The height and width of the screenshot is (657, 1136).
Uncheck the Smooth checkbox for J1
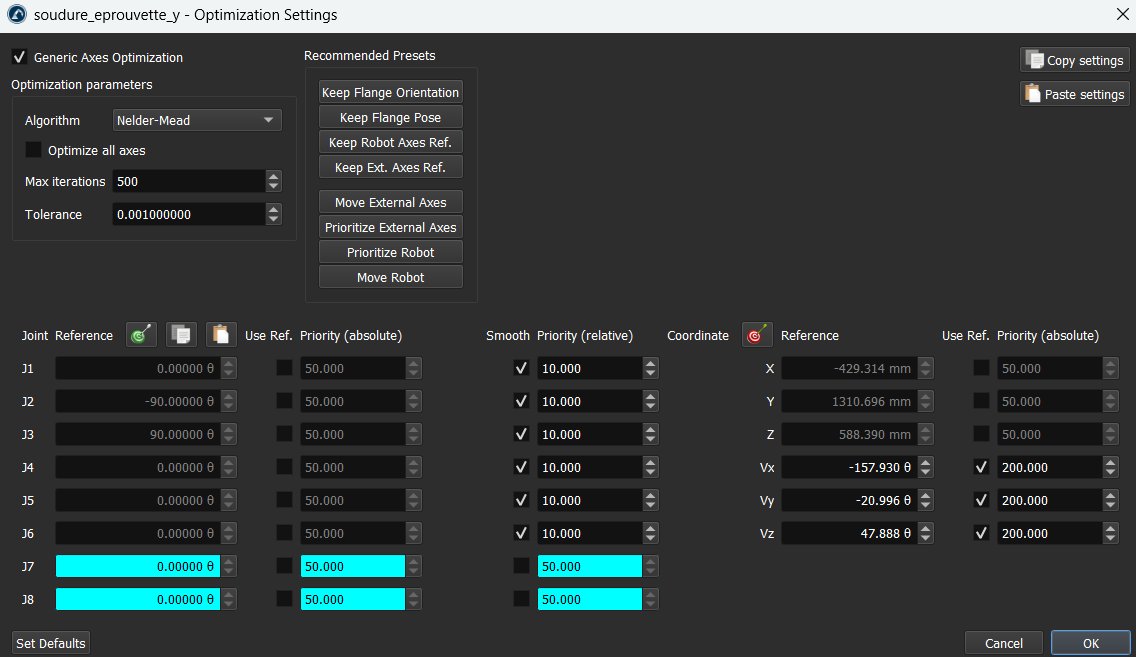[521, 368]
